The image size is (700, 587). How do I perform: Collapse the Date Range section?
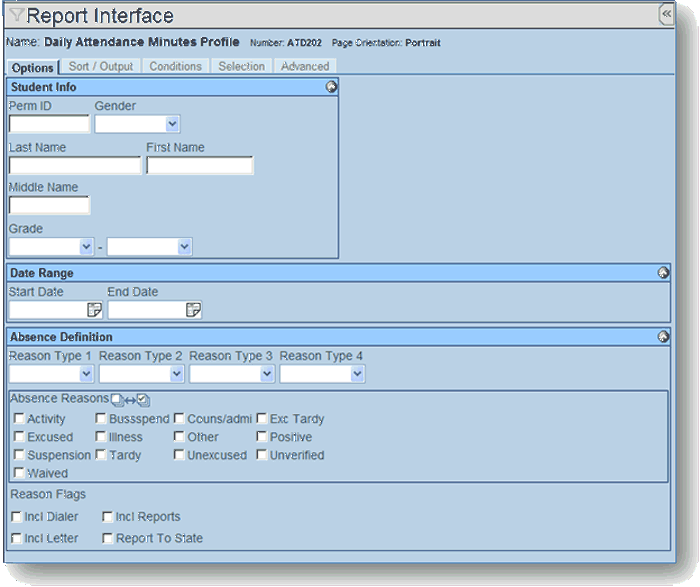point(663,273)
